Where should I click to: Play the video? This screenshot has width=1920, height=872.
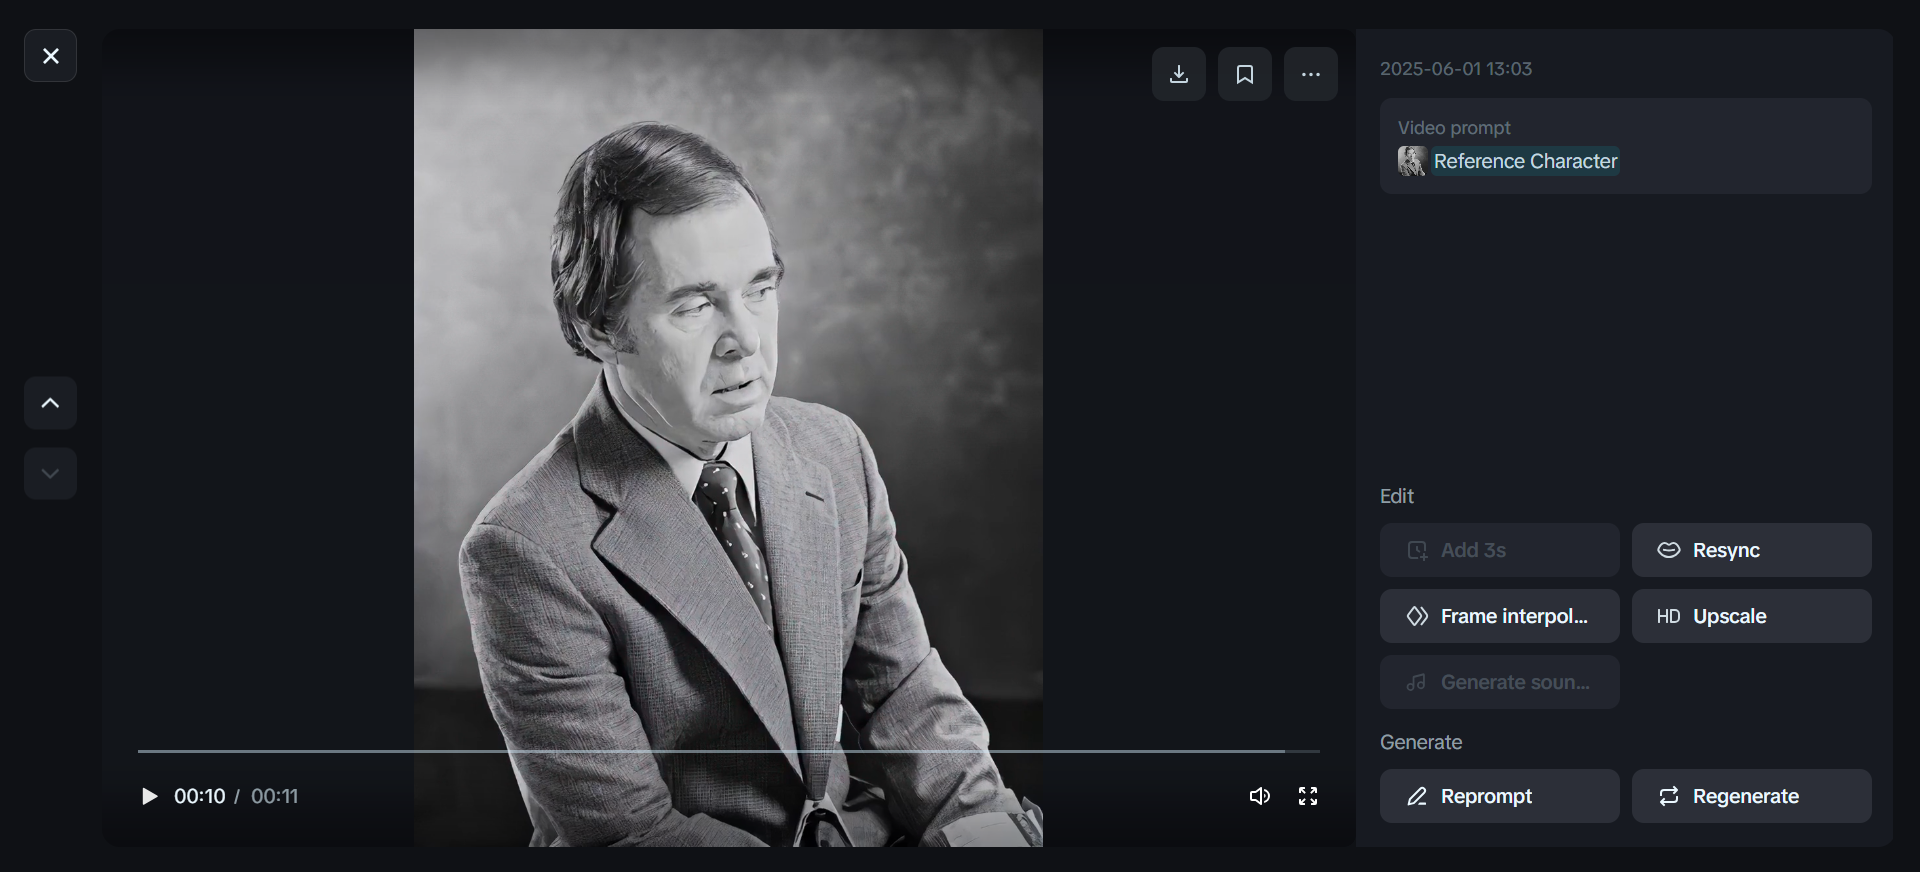pos(149,796)
